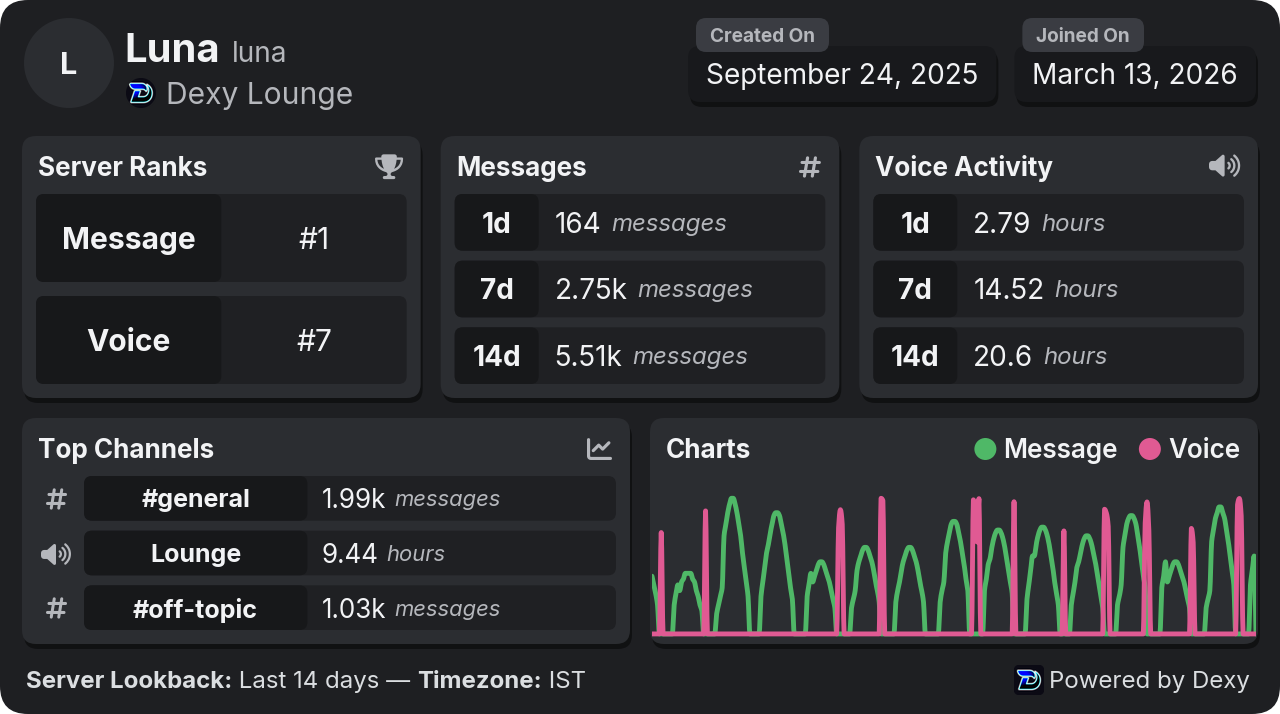The width and height of the screenshot is (1280, 714).
Task: Click the Server Lookback label in the footer
Action: [129, 680]
